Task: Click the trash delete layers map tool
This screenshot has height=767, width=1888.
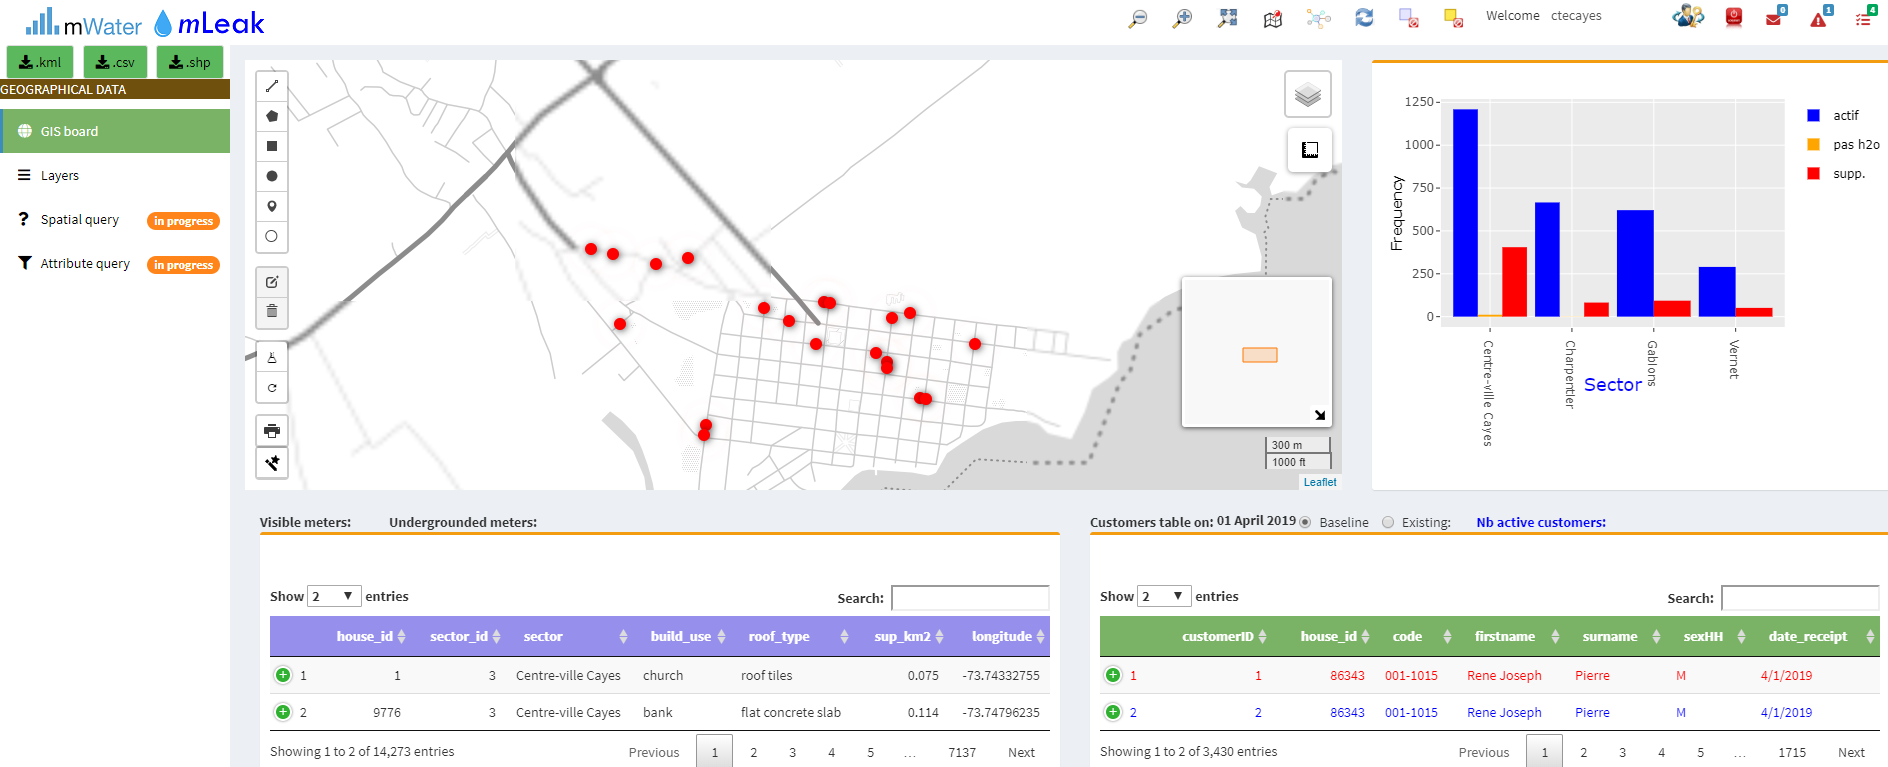Action: (272, 312)
